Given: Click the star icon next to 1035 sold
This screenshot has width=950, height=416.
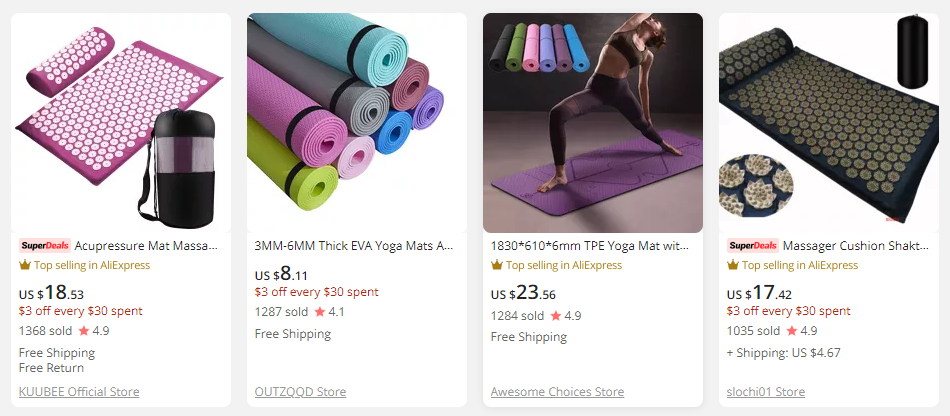Looking at the screenshot, I should tap(792, 331).
